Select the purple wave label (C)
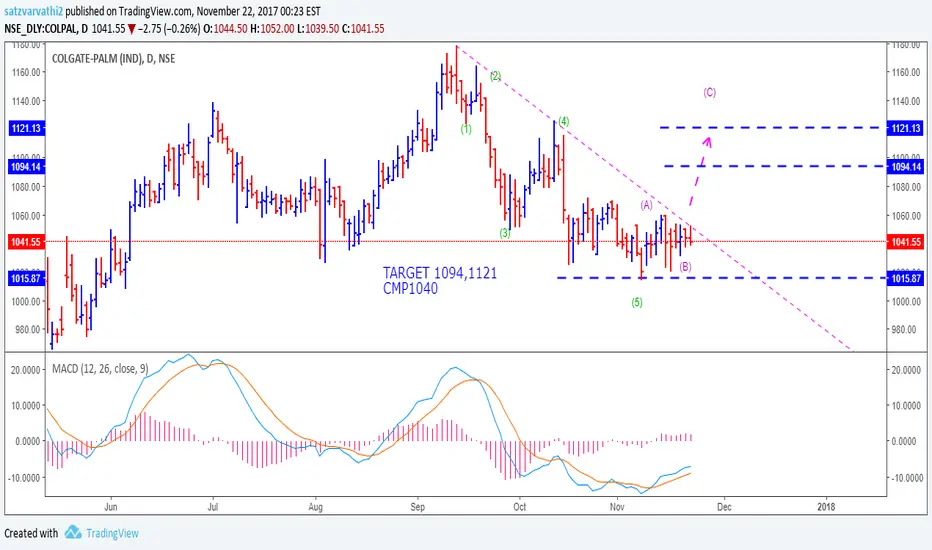932x550 pixels. click(x=709, y=92)
